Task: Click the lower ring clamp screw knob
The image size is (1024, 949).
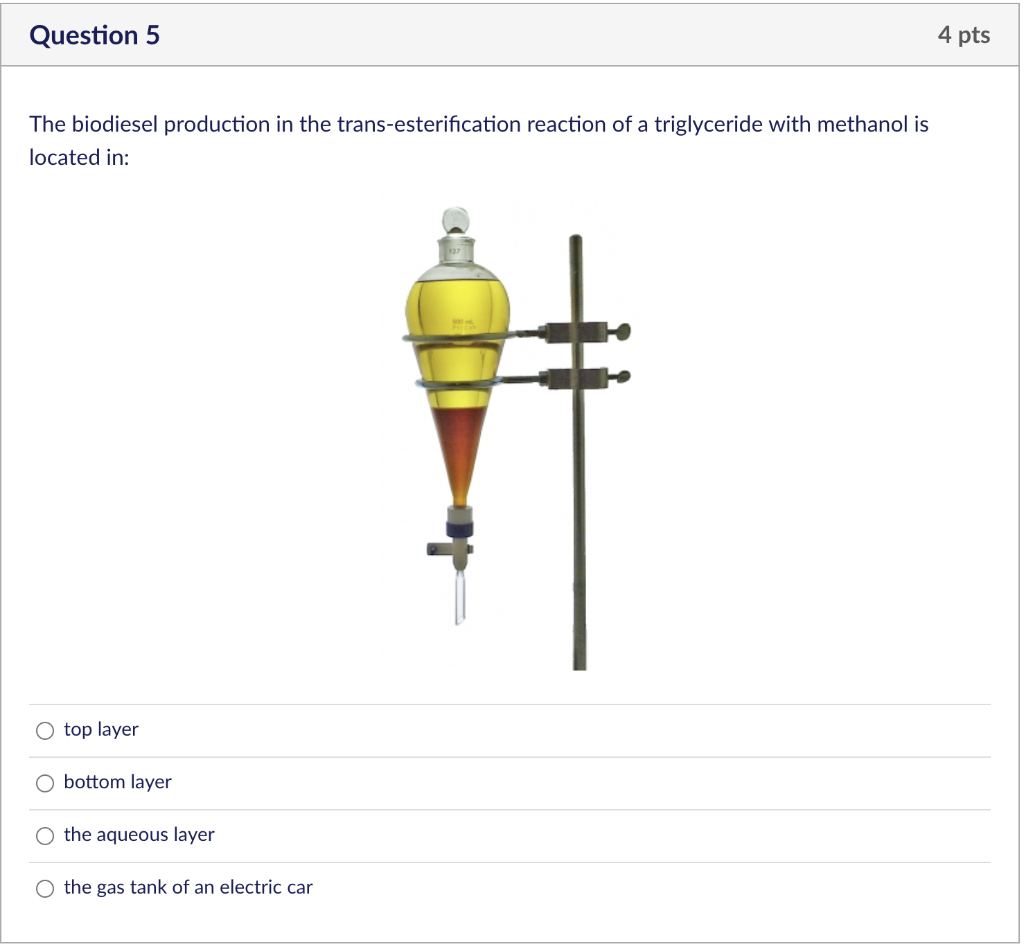Action: 624,378
